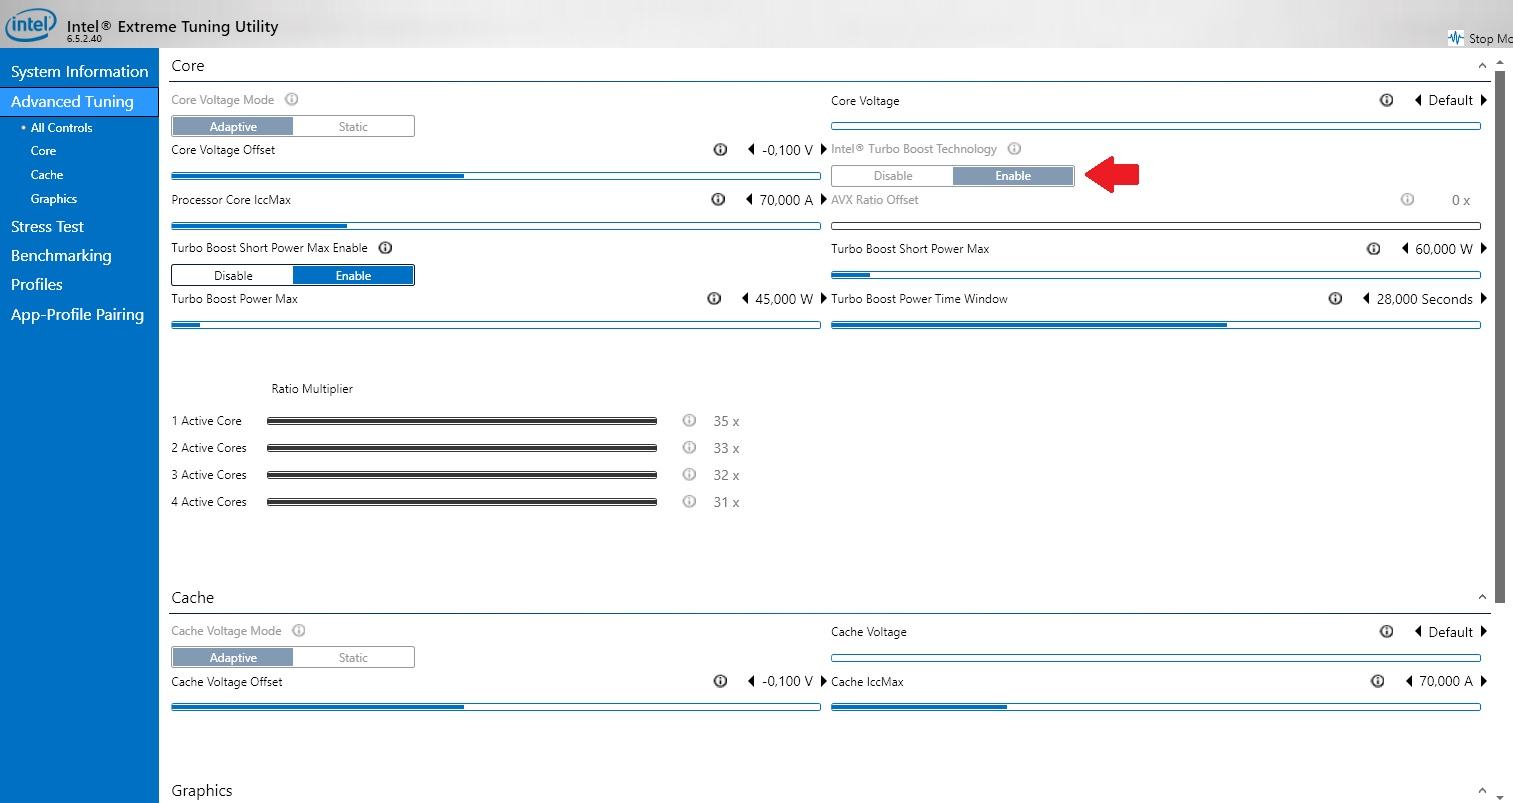Adjust the Cache IccMax slider
Screen dimensions: 1513x803
pyautogui.click(x=1156, y=707)
